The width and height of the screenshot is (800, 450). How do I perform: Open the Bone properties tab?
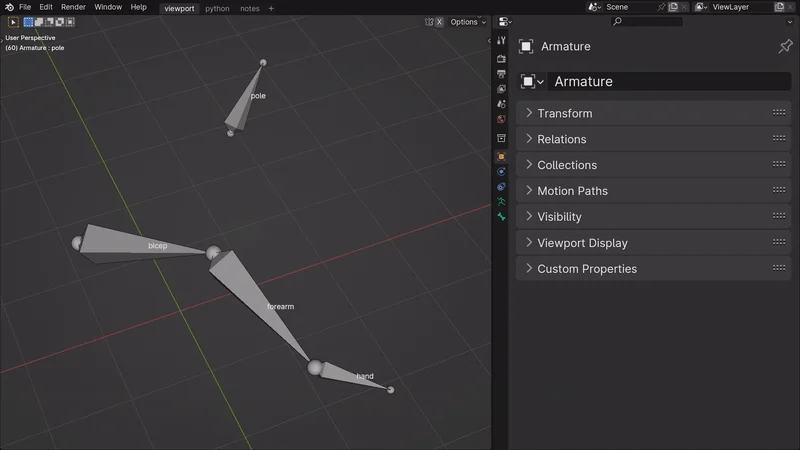501,217
